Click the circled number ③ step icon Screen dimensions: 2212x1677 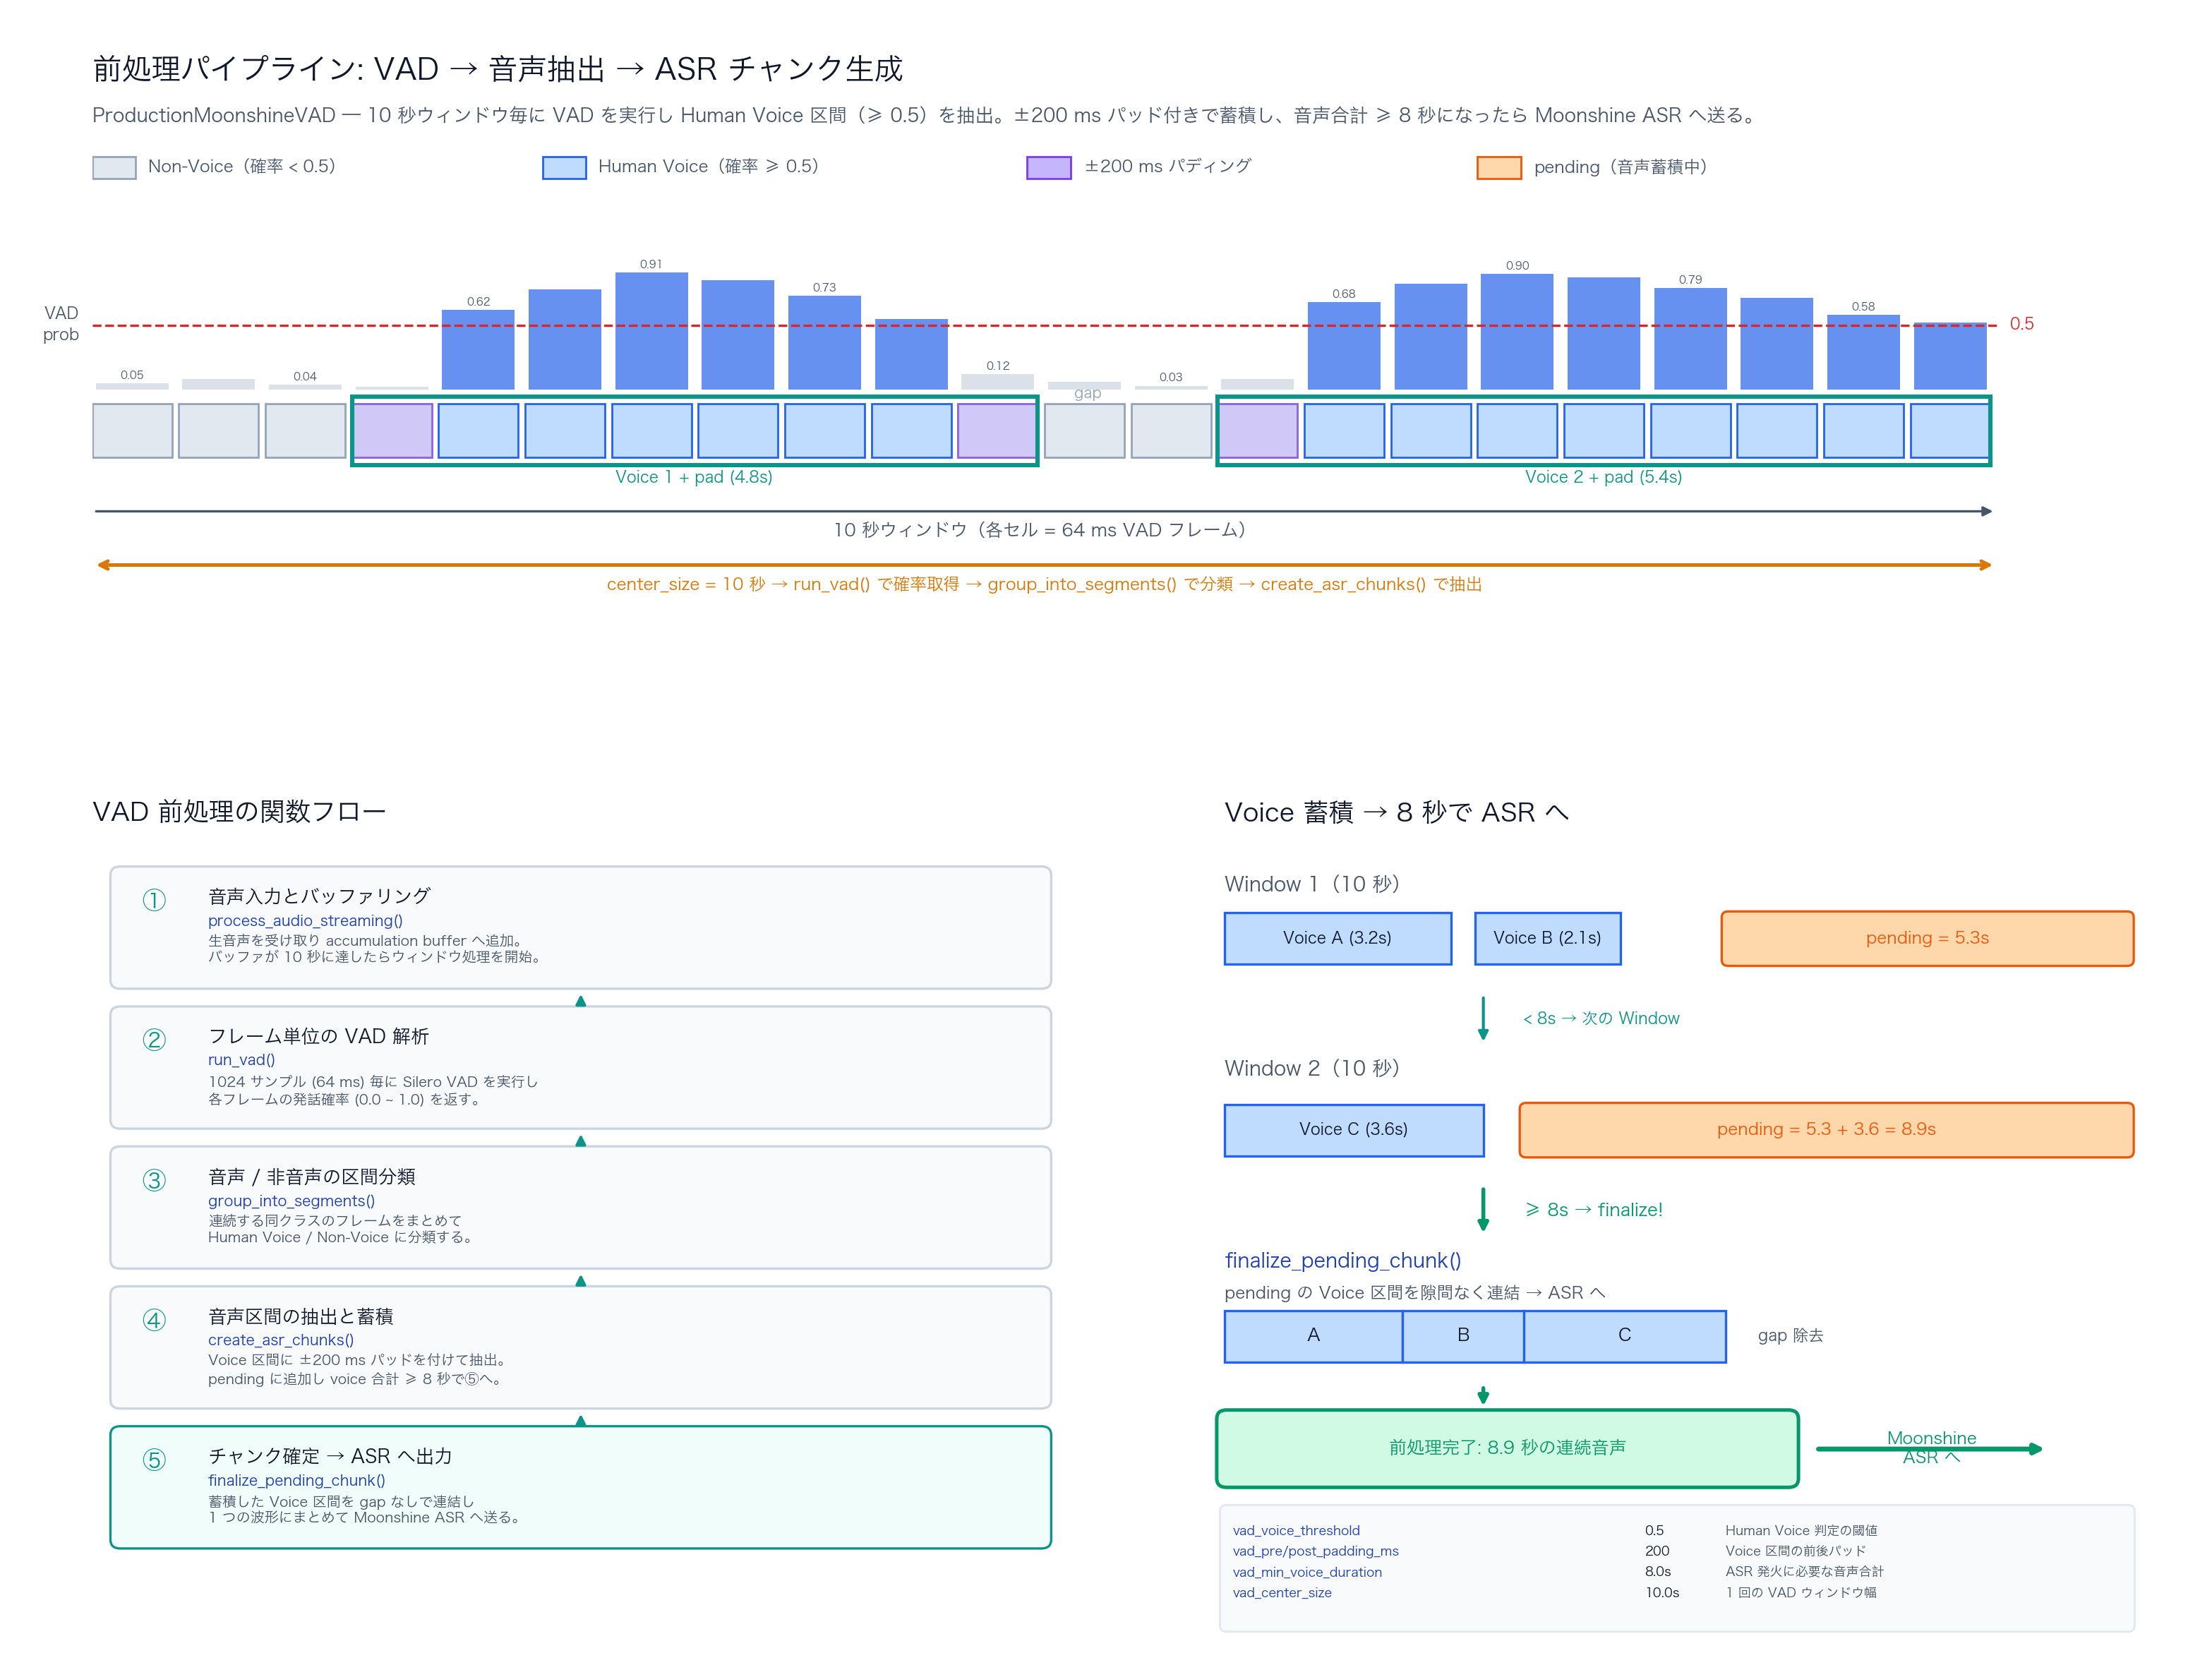click(x=154, y=1180)
